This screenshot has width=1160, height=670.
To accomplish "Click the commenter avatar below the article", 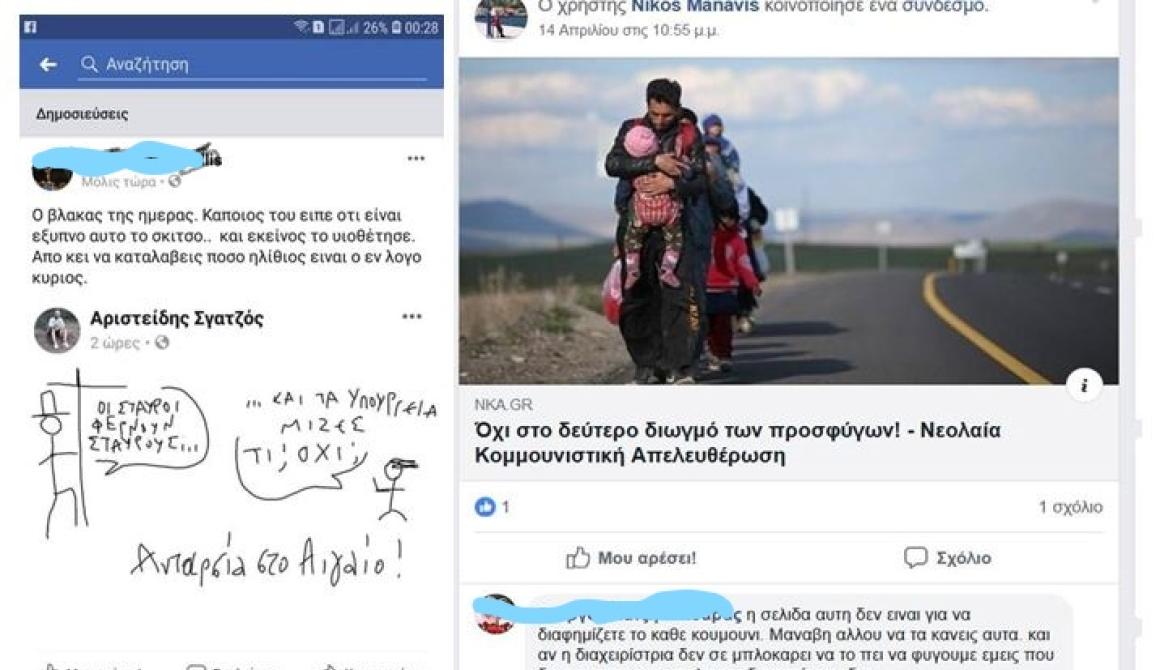I will click(494, 615).
